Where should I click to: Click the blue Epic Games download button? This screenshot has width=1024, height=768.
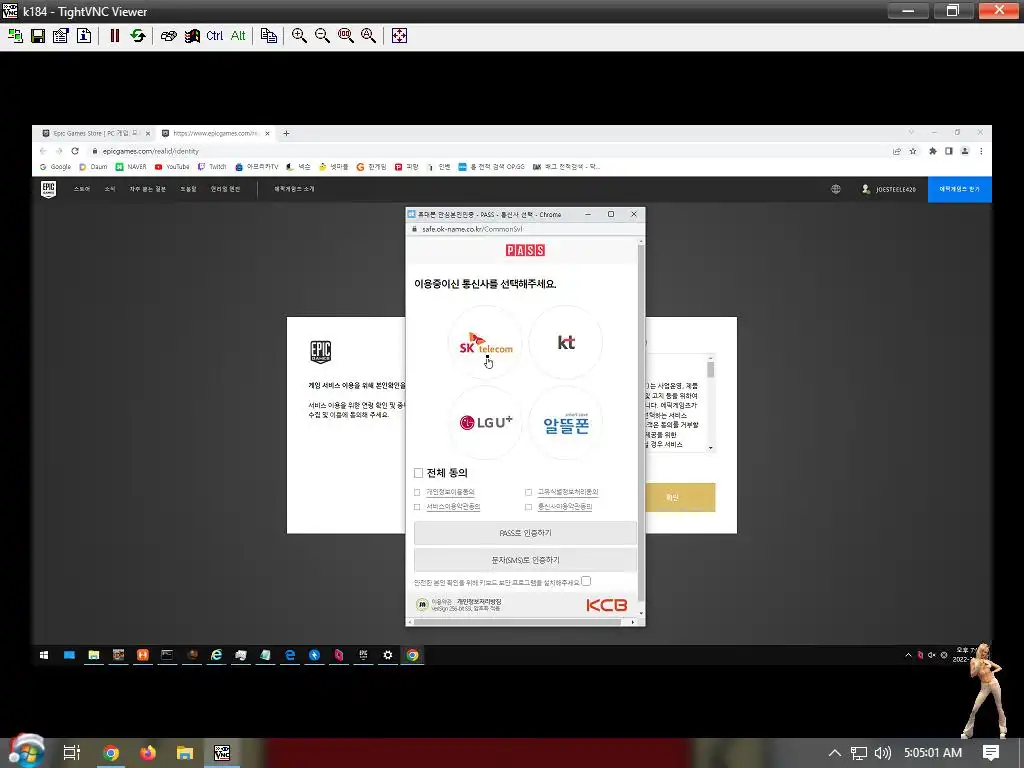coord(959,189)
